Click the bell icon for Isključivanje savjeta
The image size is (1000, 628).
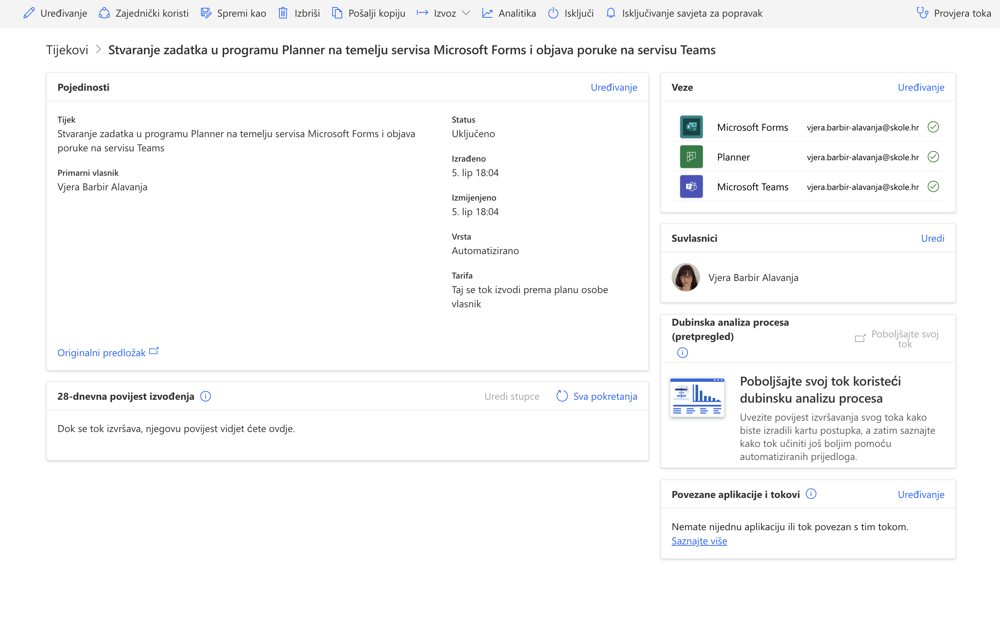[x=611, y=13]
